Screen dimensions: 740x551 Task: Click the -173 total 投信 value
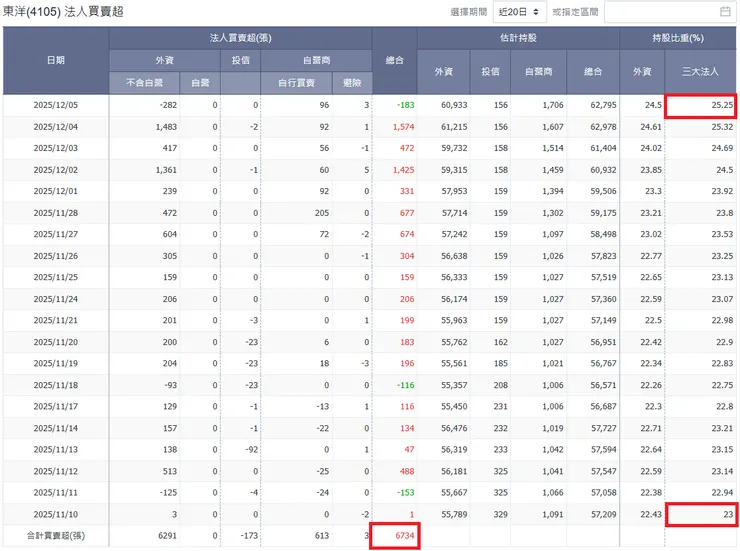point(249,536)
